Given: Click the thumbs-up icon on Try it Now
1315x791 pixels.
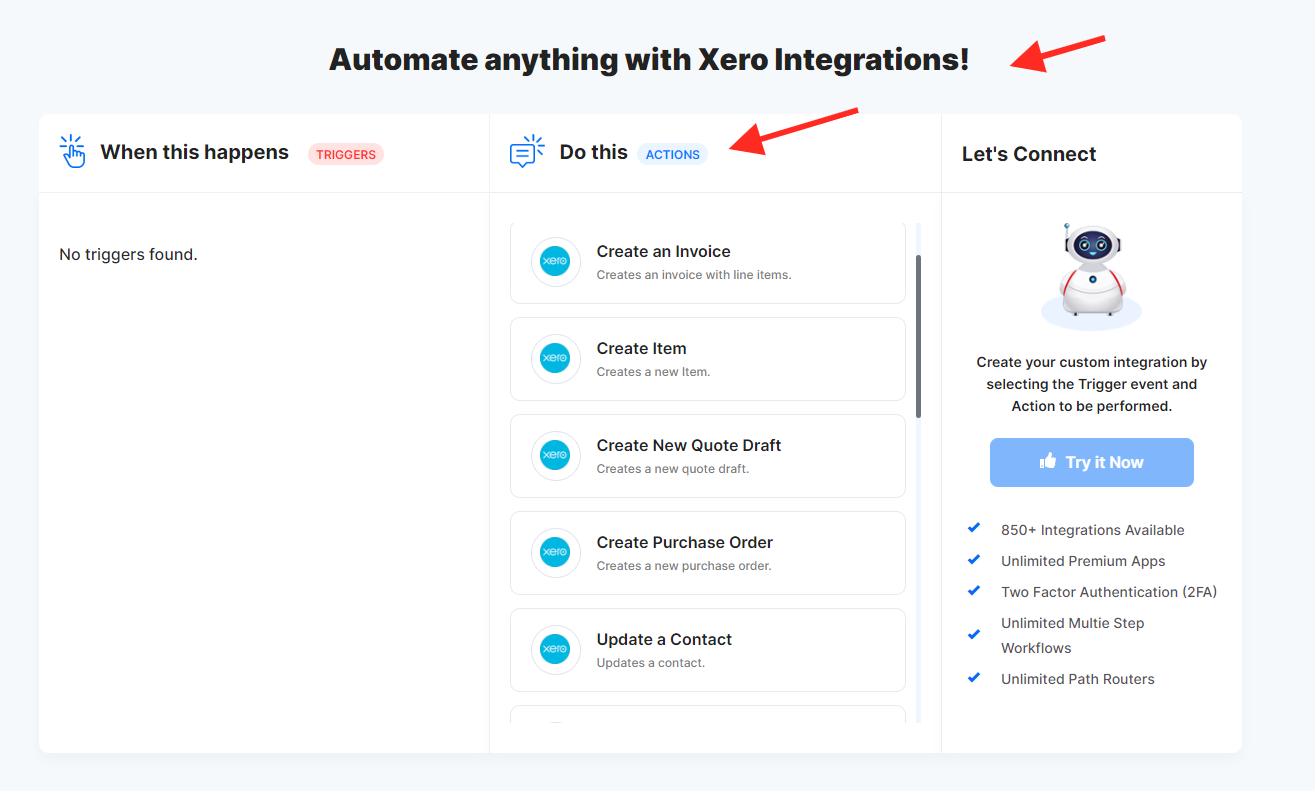Looking at the screenshot, I should tap(1048, 461).
